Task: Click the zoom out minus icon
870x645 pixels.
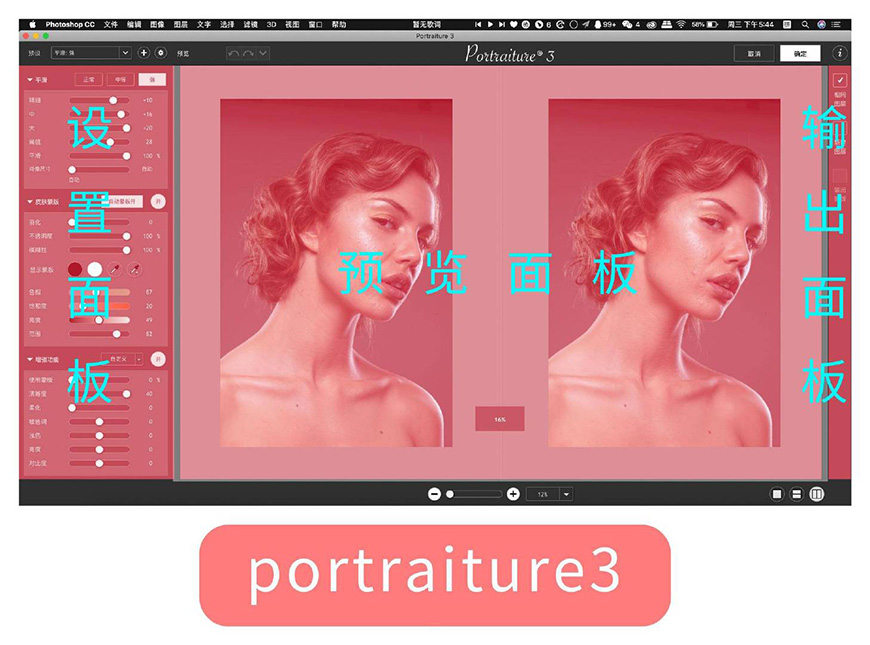Action: pos(434,494)
